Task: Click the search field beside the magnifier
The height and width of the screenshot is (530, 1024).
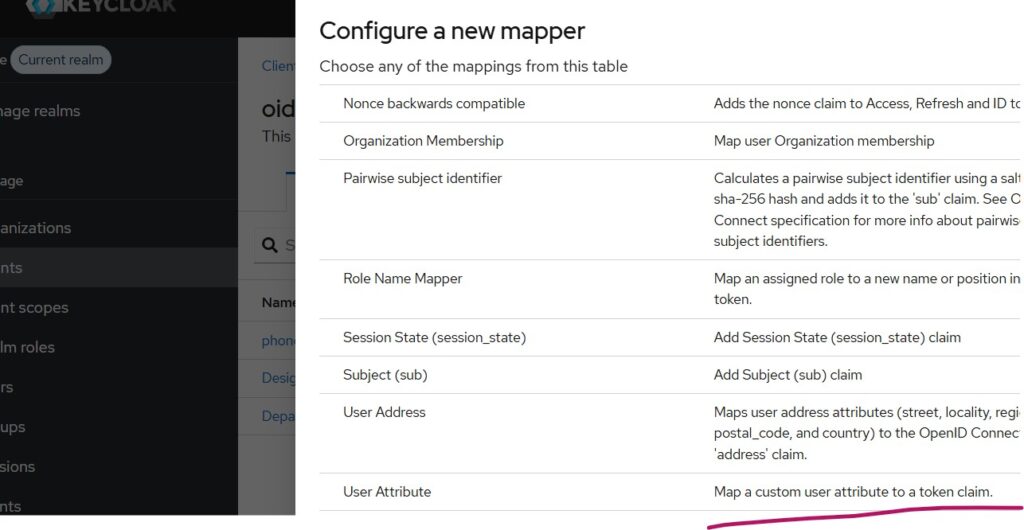Action: [x=290, y=245]
